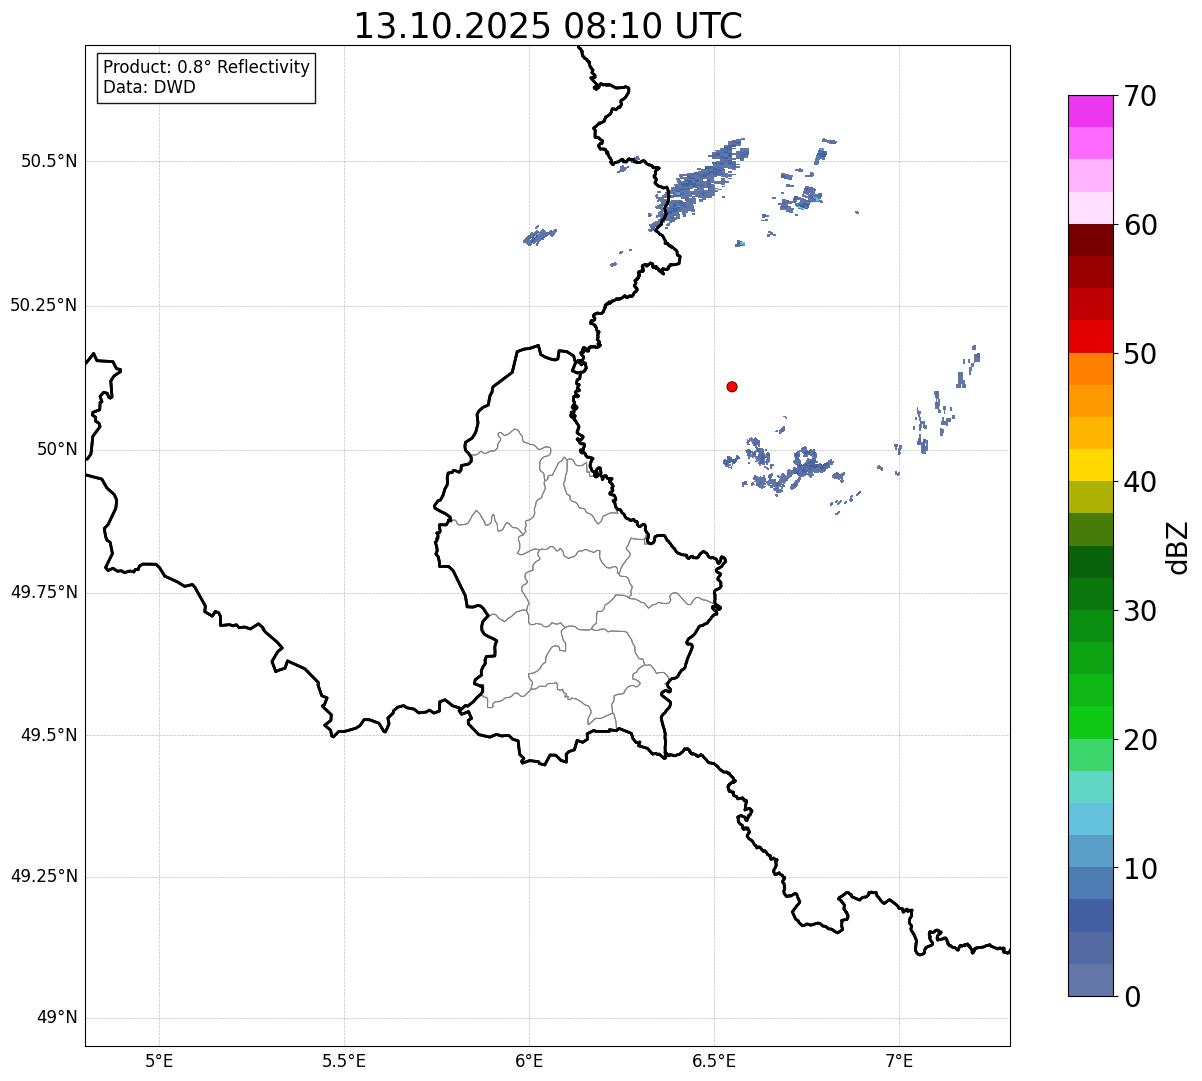The height and width of the screenshot is (1081, 1202).
Task: Click the colorbar tick value 0
Action: click(1131, 997)
